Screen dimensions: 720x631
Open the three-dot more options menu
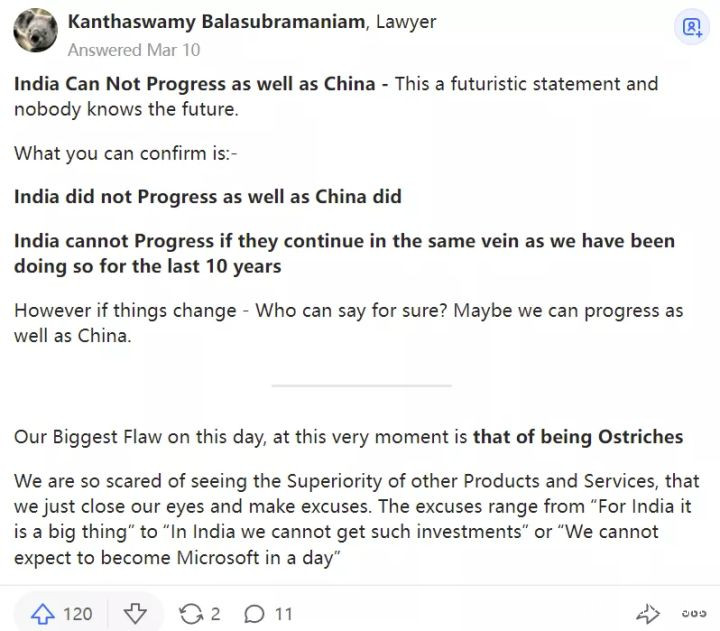point(693,613)
